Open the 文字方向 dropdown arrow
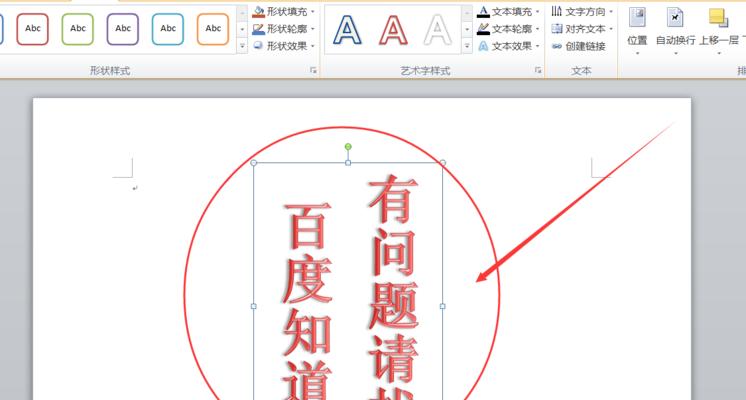Image resolution: width=746 pixels, height=400 pixels. point(611,11)
